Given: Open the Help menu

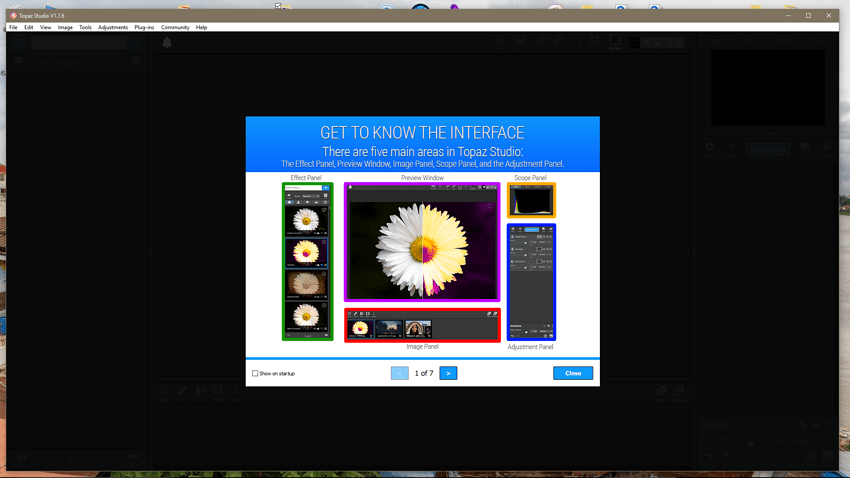Looking at the screenshot, I should [x=202, y=27].
